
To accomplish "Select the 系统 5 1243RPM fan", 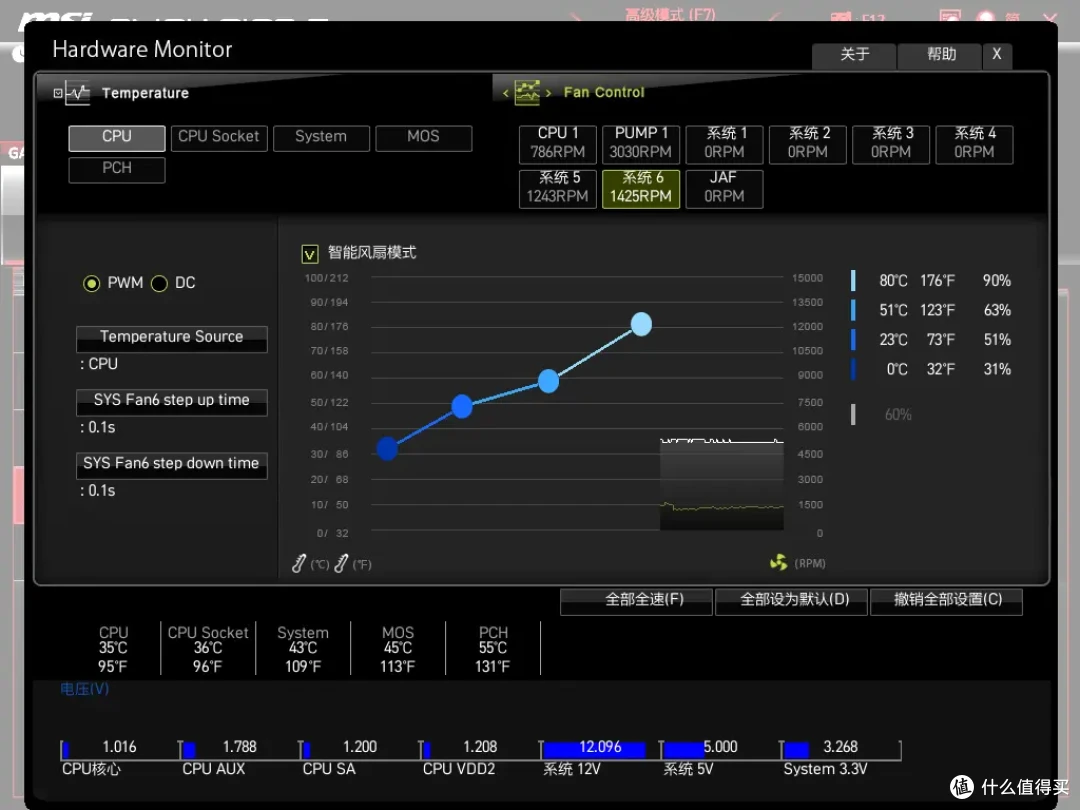I will [558, 188].
